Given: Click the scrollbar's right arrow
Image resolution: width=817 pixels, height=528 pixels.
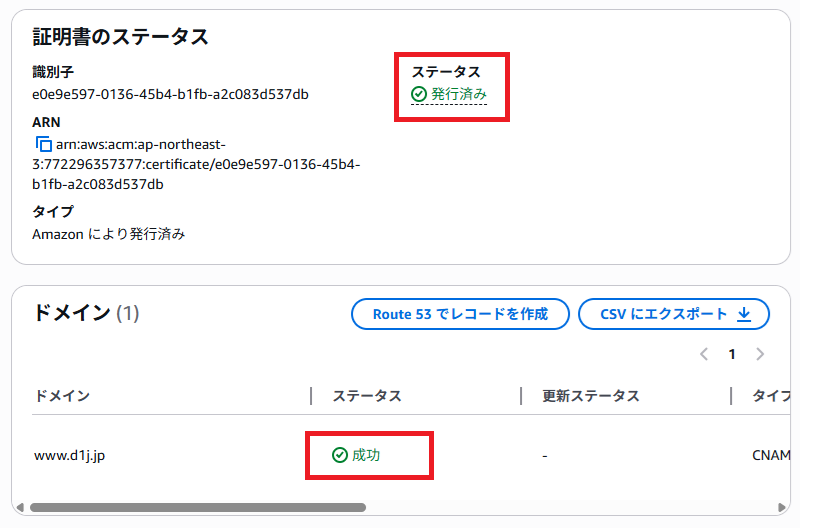Looking at the screenshot, I should coord(782,507).
